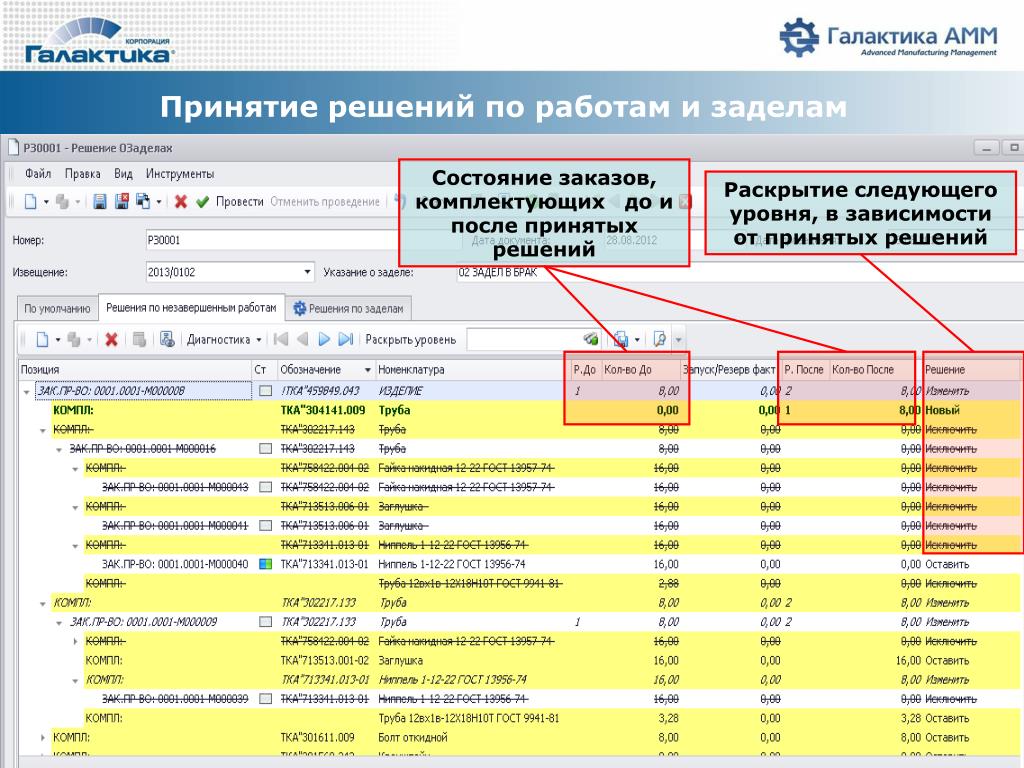Open the Извещение 2013/0102 dropdown

pos(307,272)
